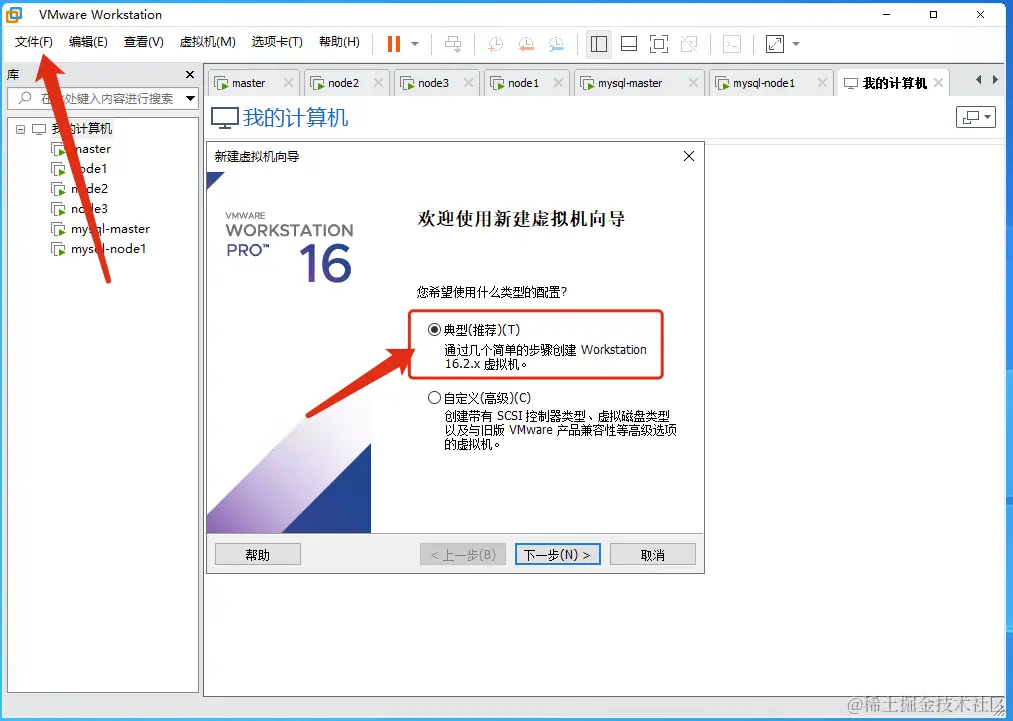Switch to the master tab
Screen dimensions: 1013x721
coord(247,83)
